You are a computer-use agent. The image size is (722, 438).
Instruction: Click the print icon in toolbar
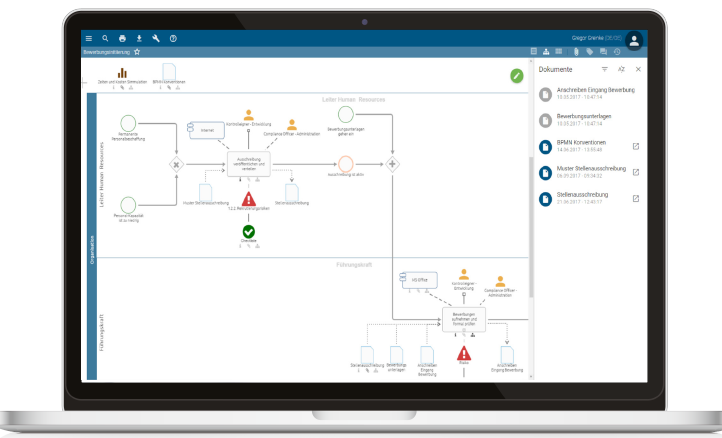[x=122, y=37]
